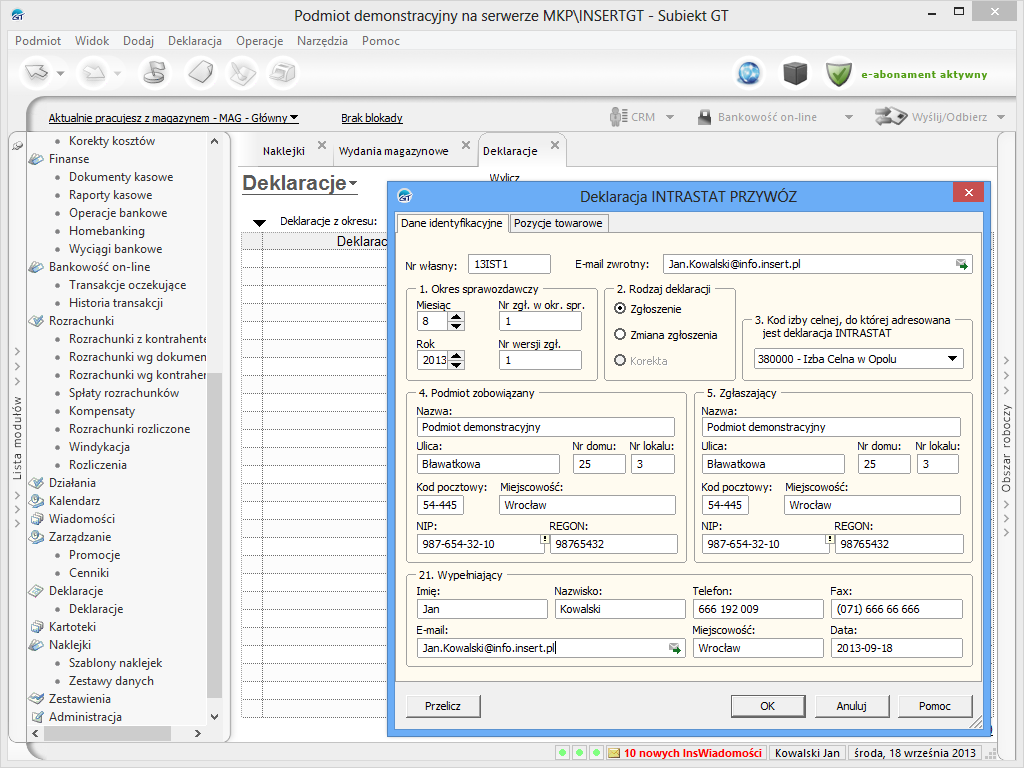Select the Zgłoszenie radio button
Viewport: 1024px width, 768px height.
click(x=621, y=309)
